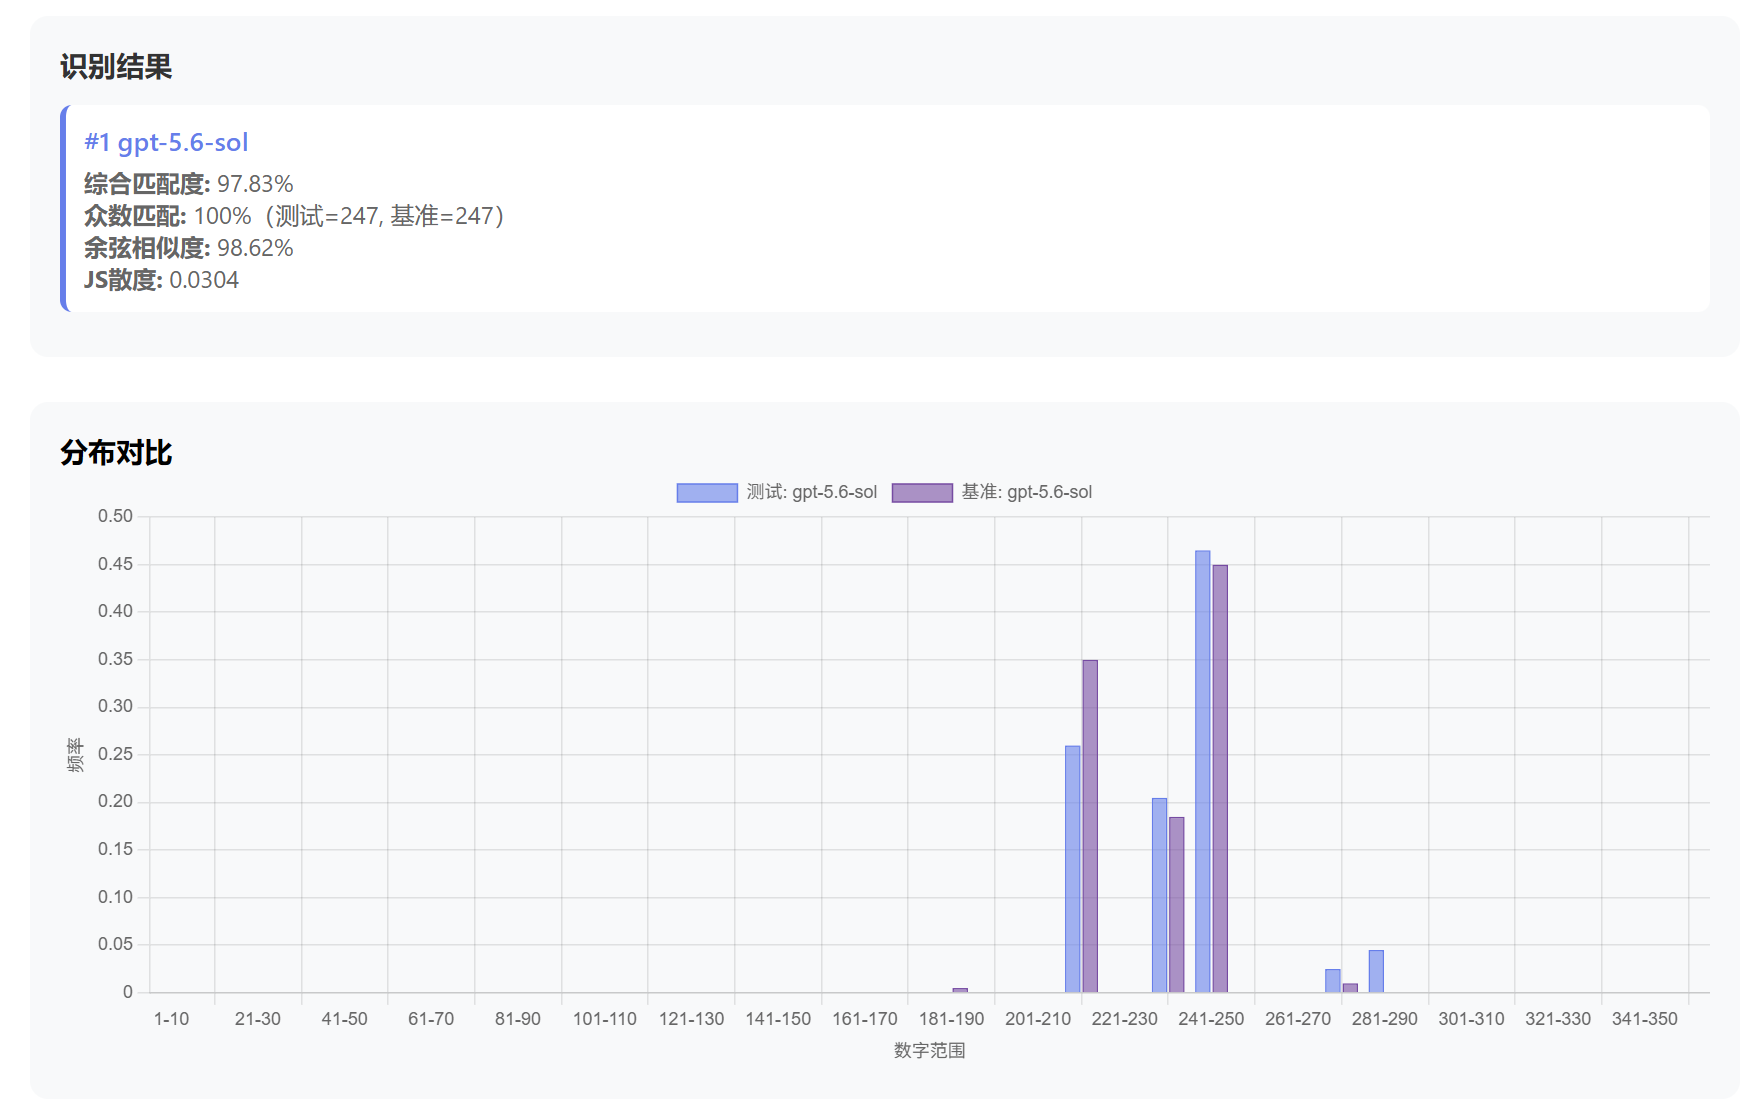This screenshot has width=1753, height=1111.
Task: Click the 数字范围 axis title
Action: (x=930, y=1051)
